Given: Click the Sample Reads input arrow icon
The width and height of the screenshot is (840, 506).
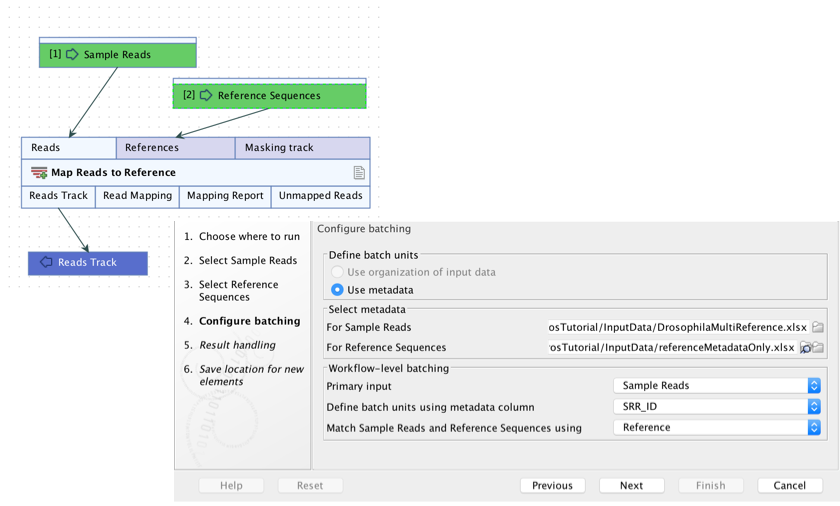Looking at the screenshot, I should point(72,55).
